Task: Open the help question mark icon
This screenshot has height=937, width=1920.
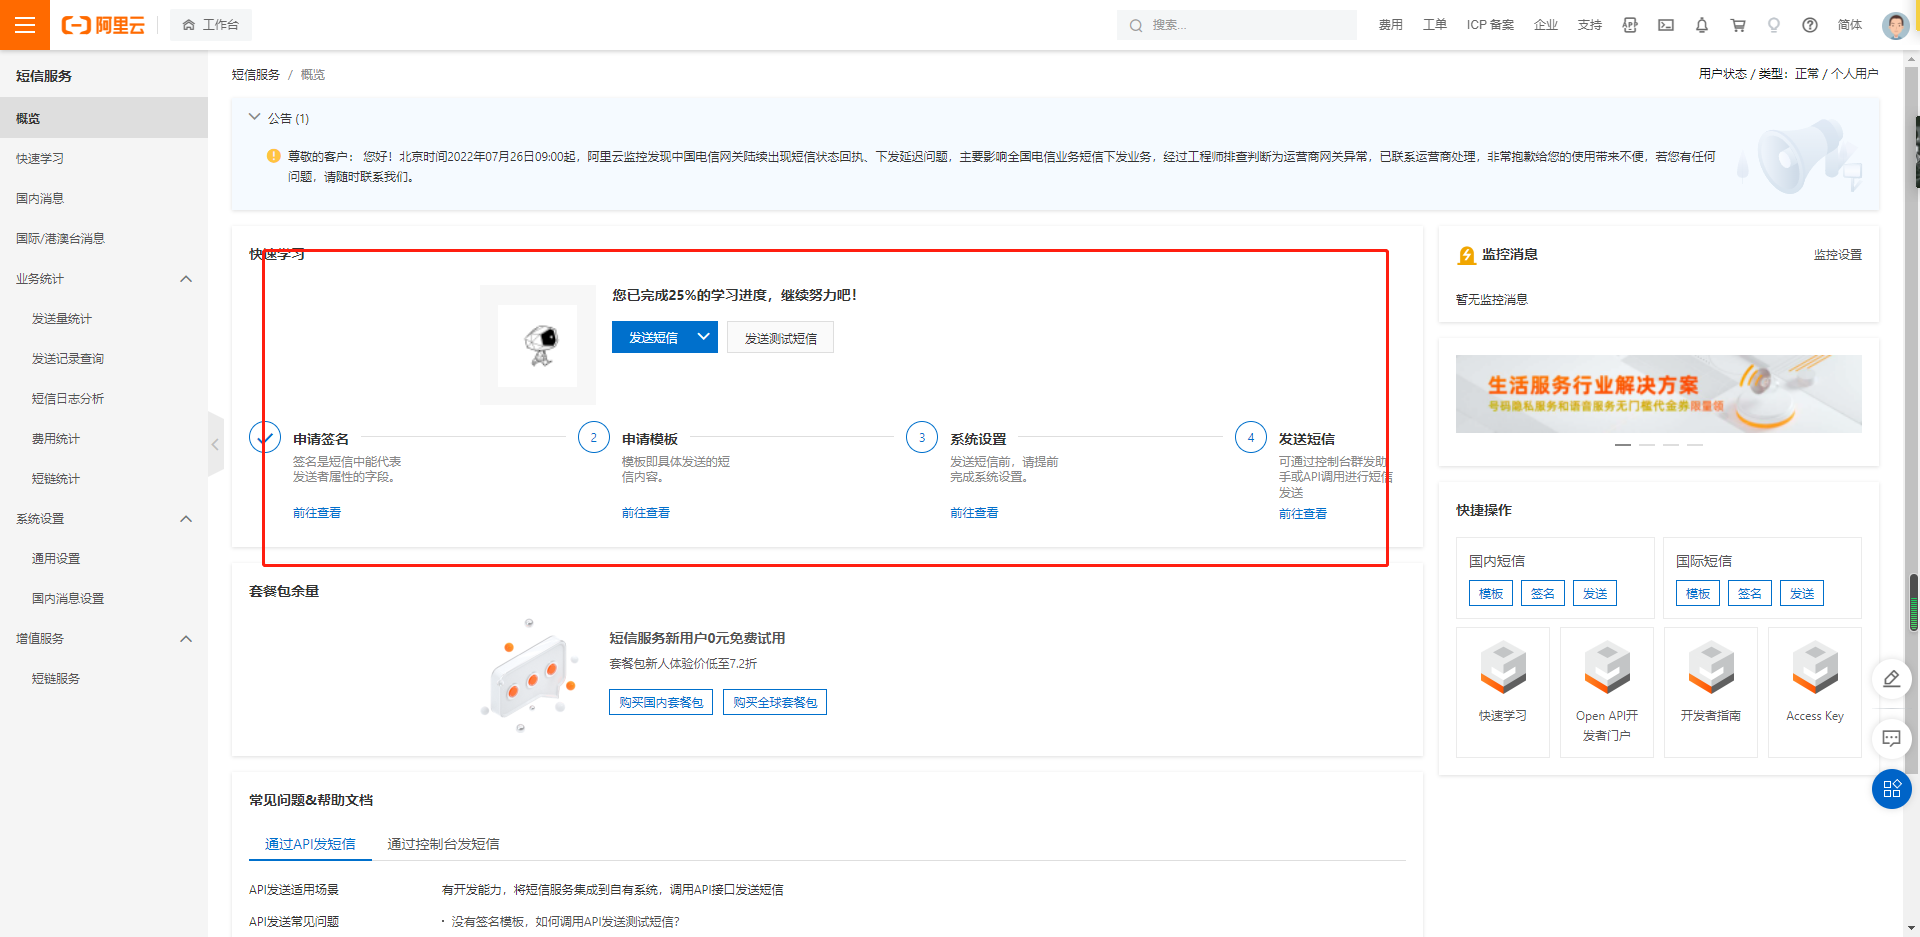Action: tap(1810, 25)
